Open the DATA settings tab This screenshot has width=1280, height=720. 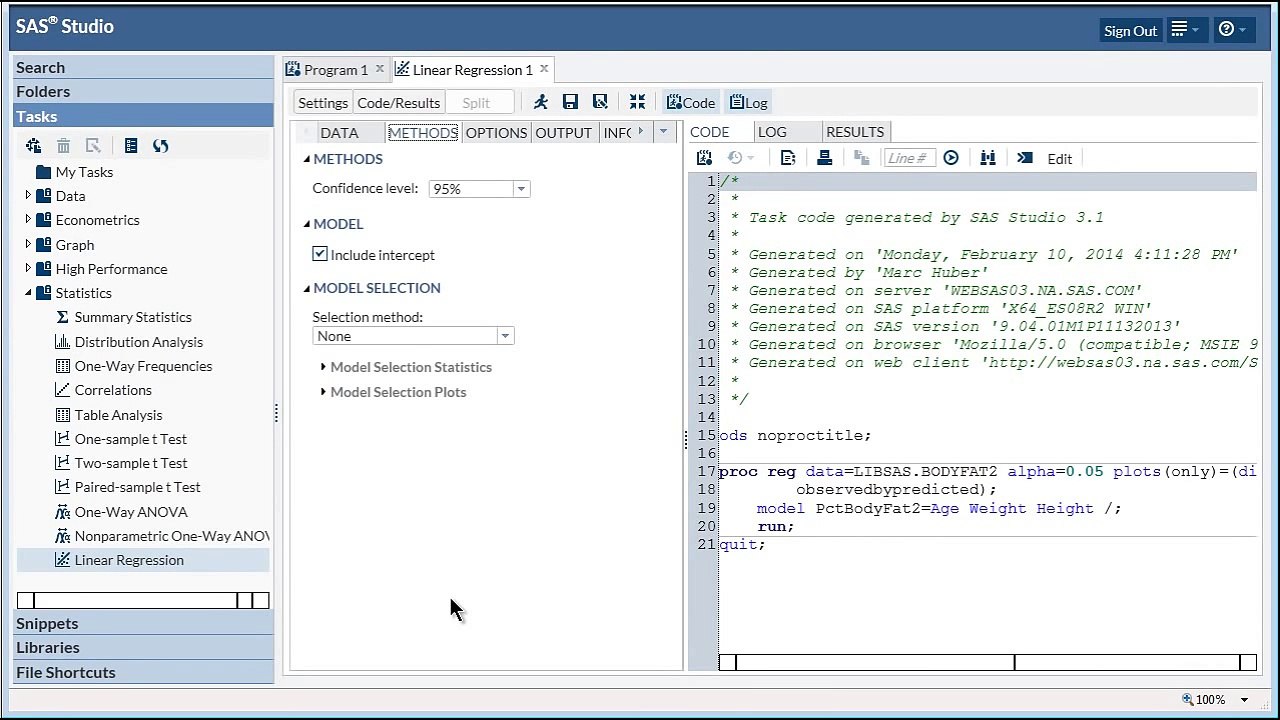[339, 132]
